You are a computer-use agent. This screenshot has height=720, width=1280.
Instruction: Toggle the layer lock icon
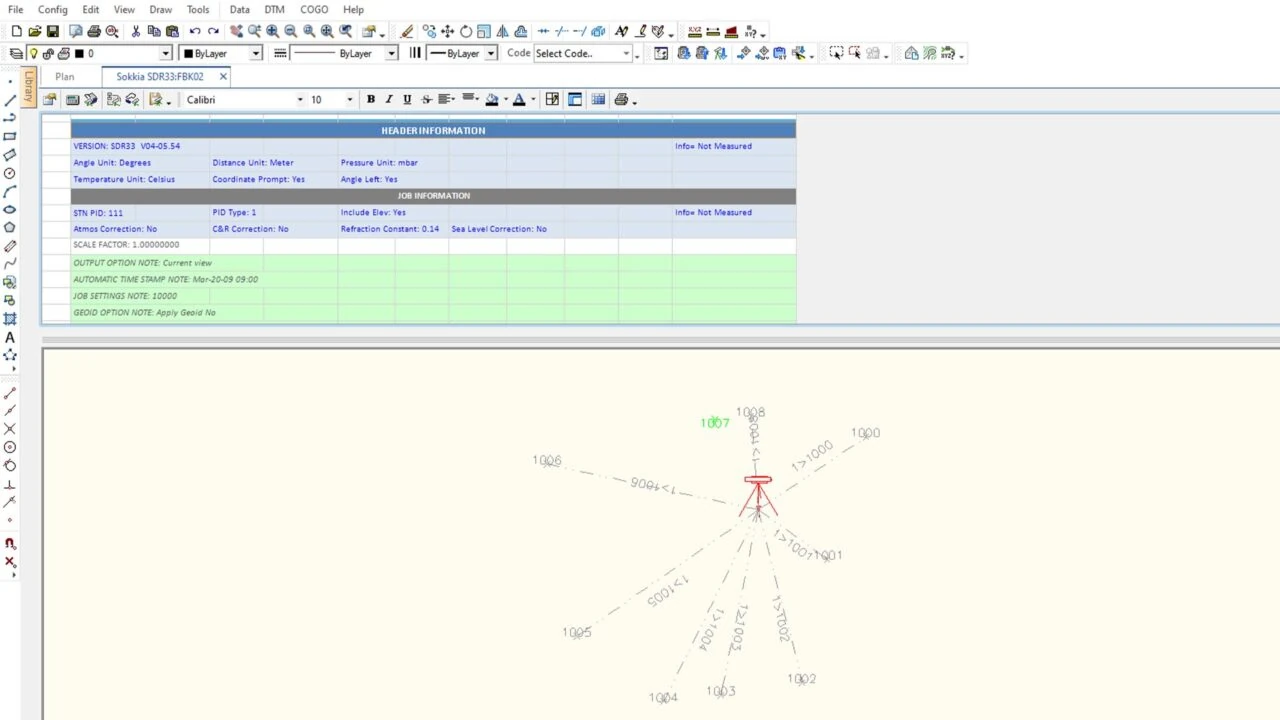coord(48,53)
